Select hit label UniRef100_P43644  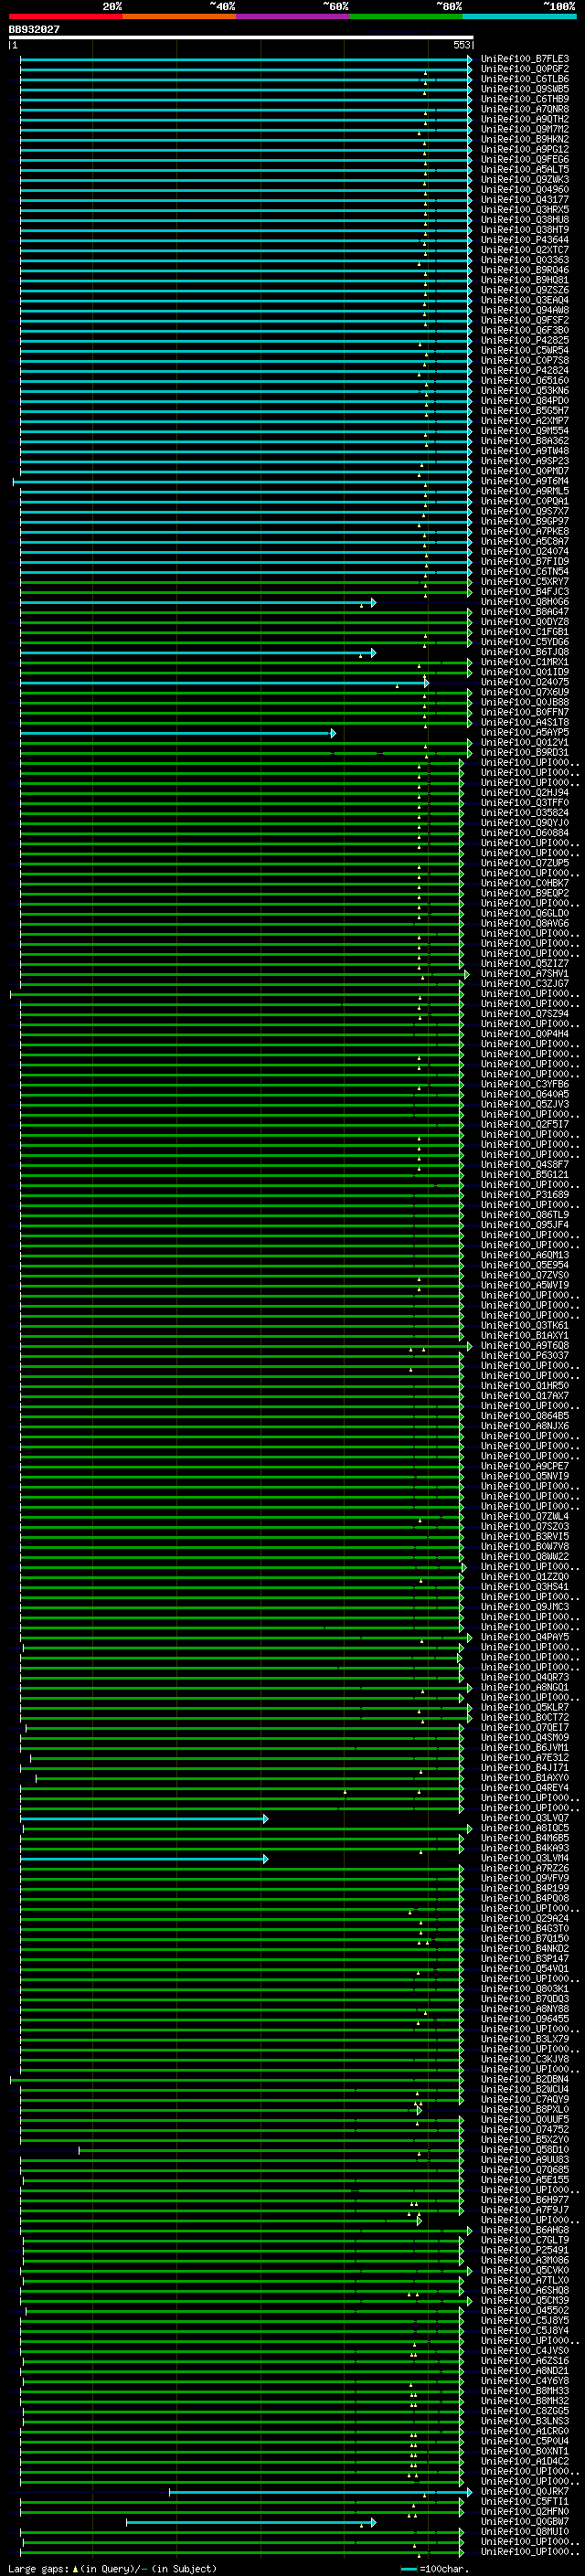point(525,240)
